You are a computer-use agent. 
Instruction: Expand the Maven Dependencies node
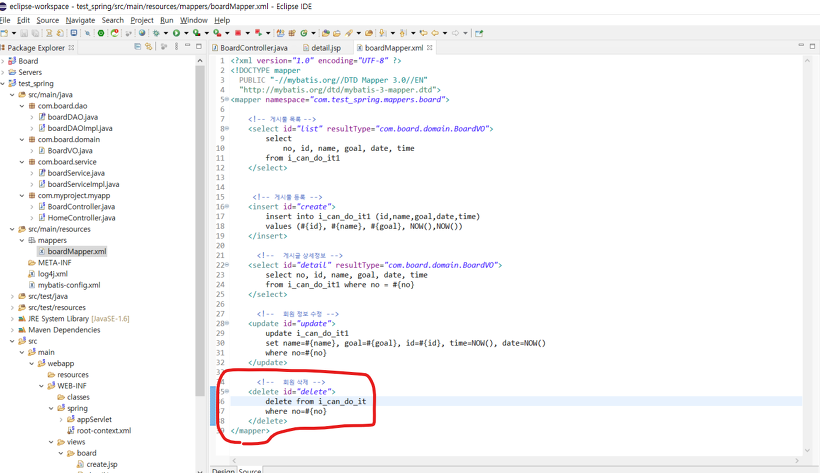click(x=12, y=330)
